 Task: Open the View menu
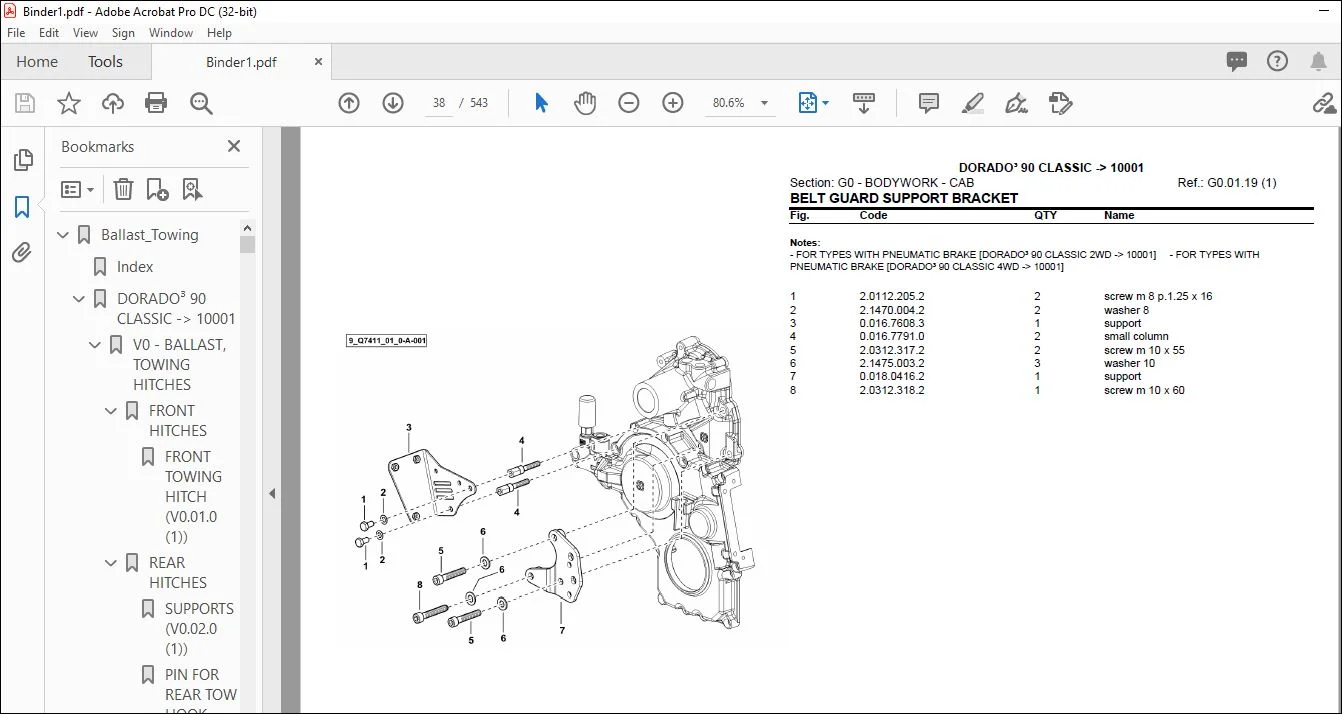86,33
